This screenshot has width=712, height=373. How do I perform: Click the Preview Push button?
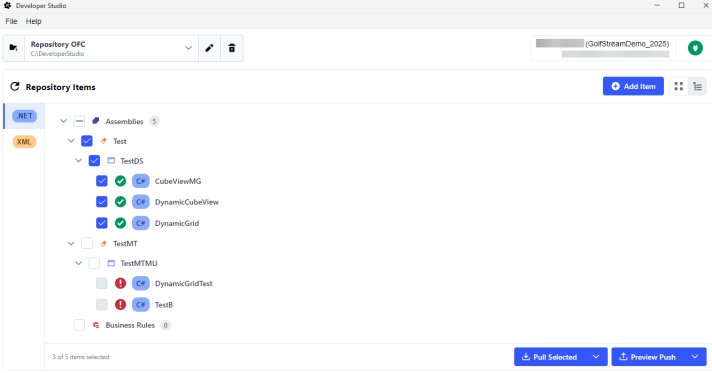[x=648, y=357]
